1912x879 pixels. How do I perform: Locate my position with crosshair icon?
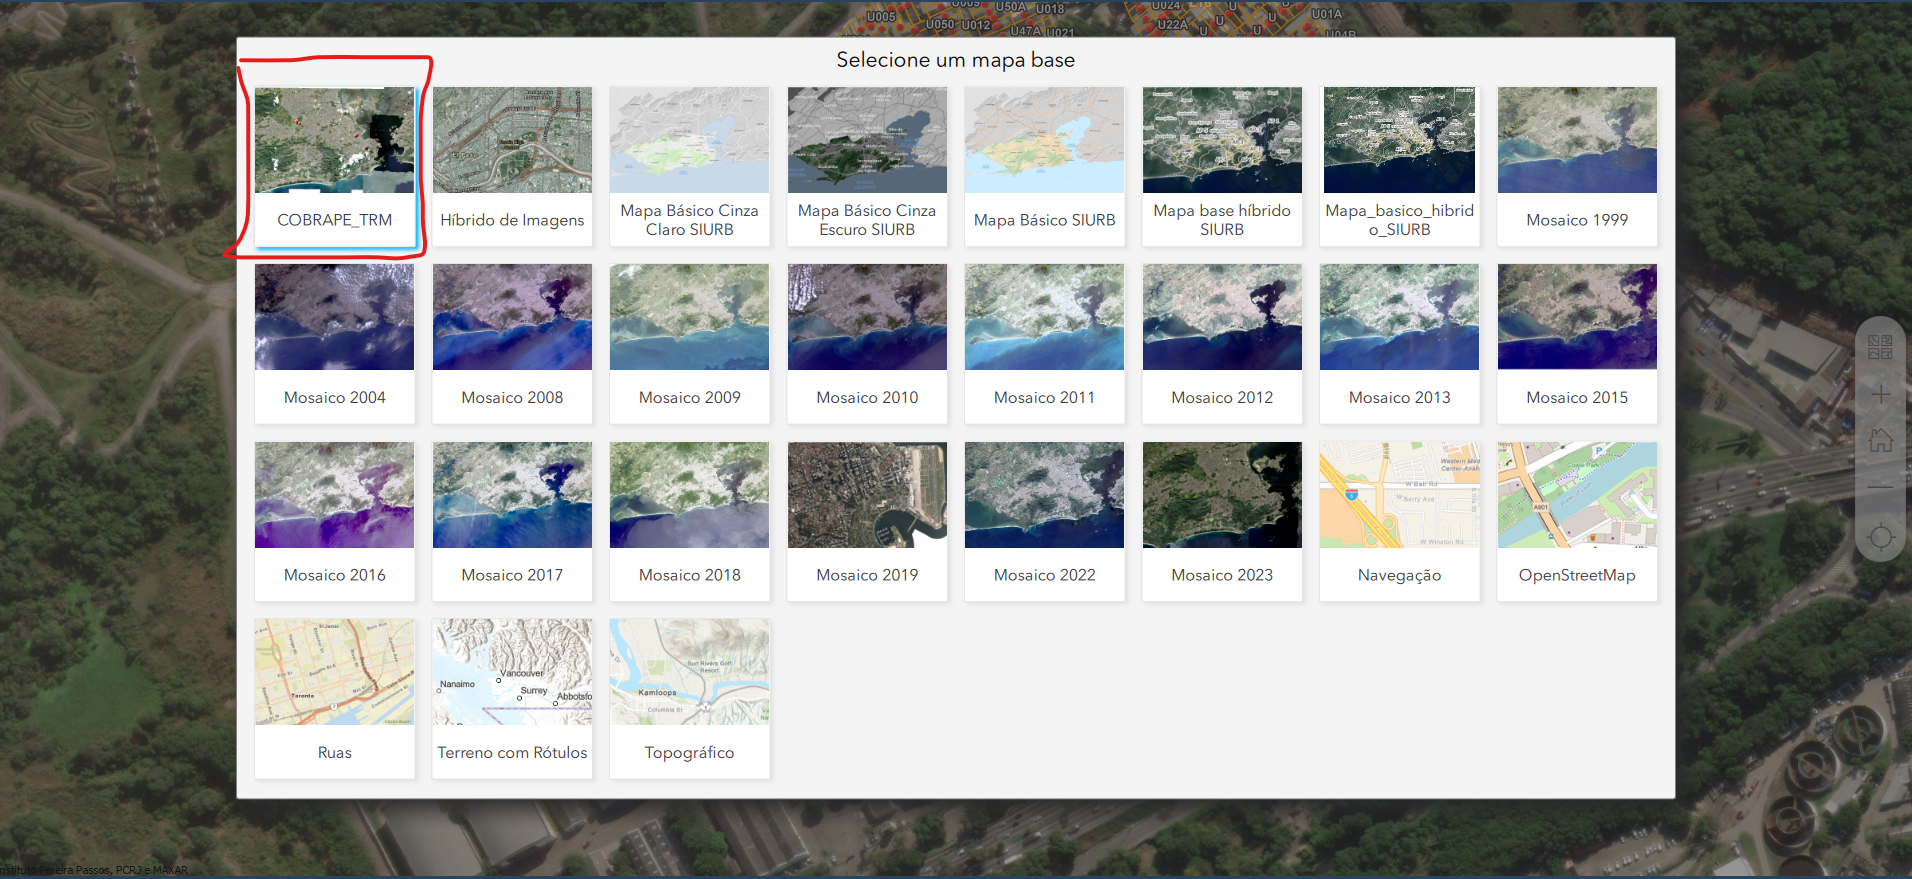pos(1880,537)
